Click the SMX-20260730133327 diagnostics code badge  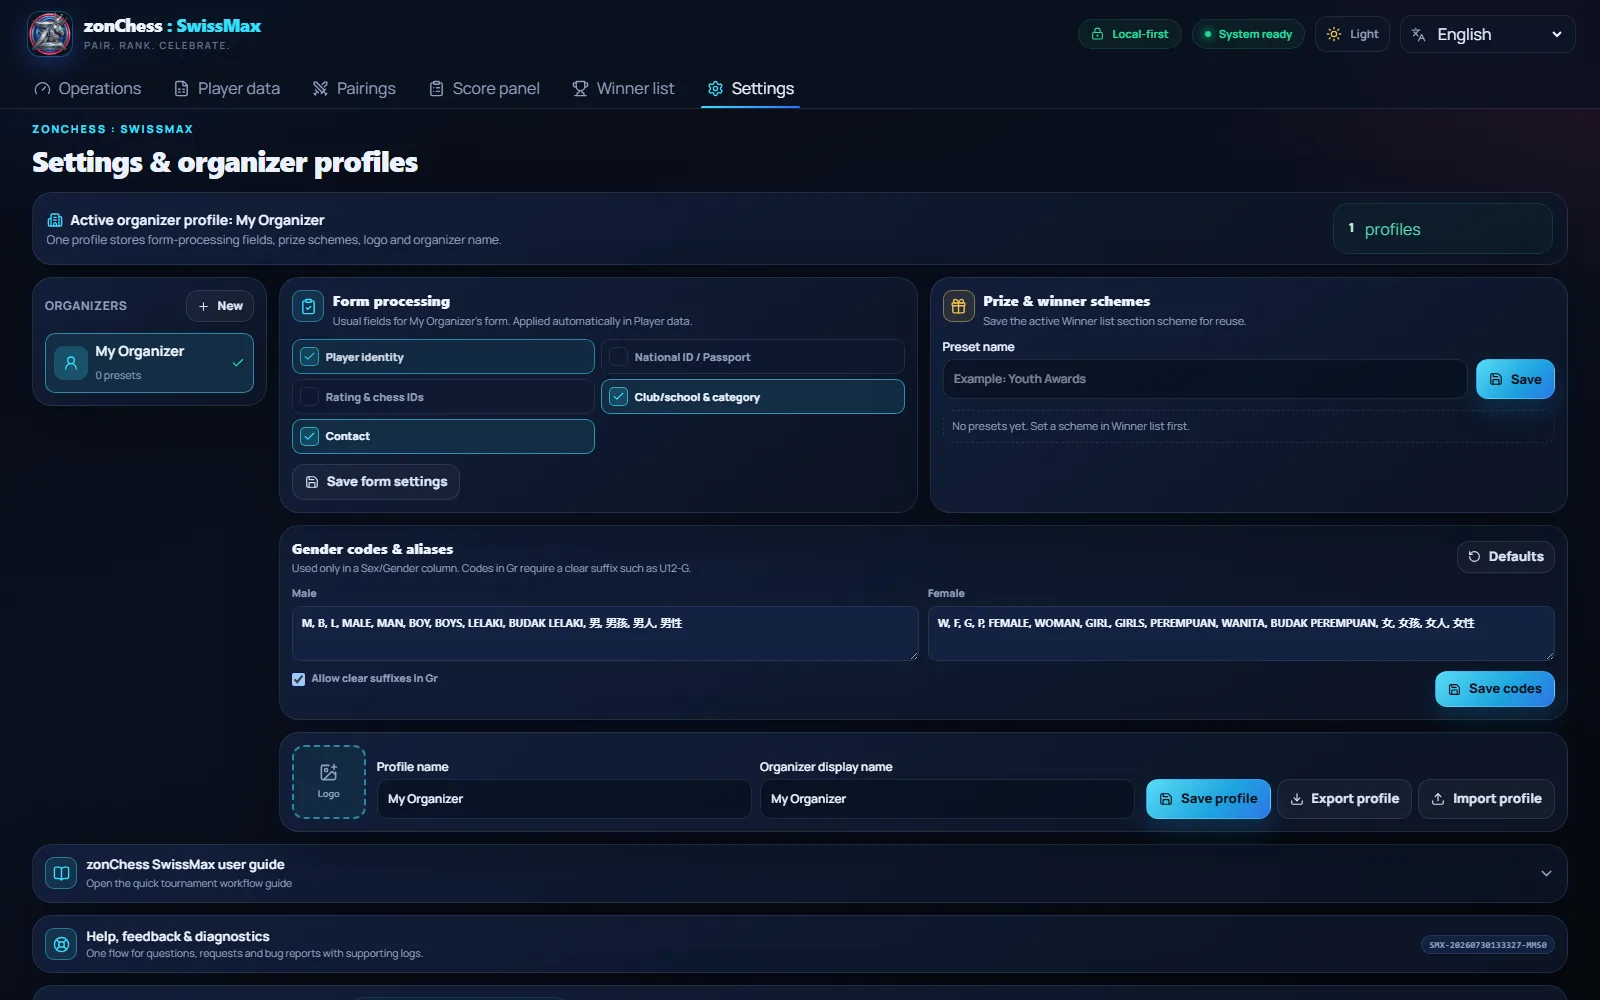click(x=1487, y=945)
